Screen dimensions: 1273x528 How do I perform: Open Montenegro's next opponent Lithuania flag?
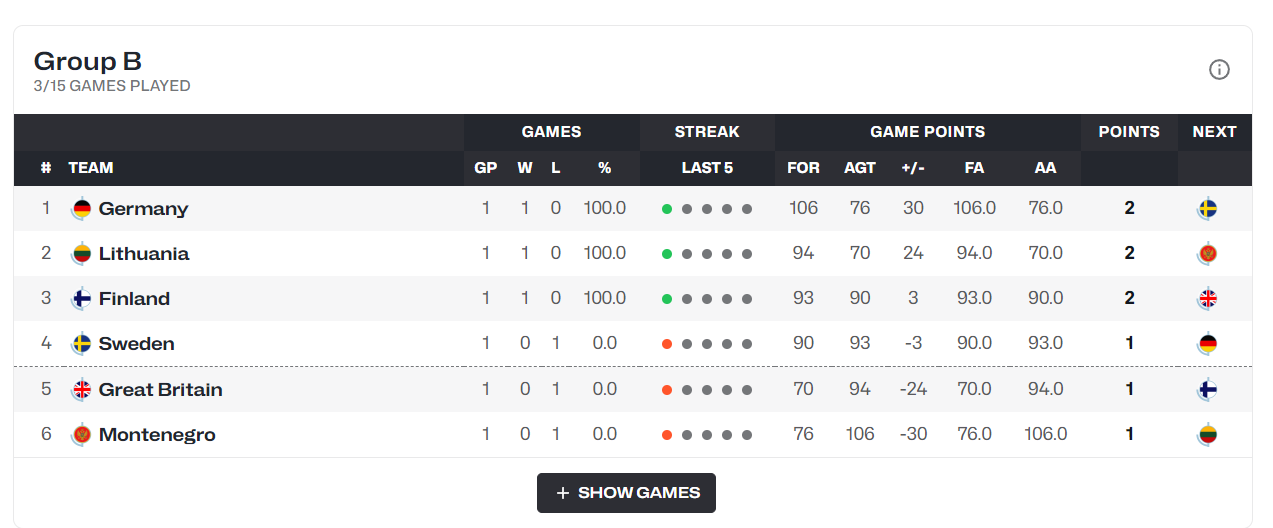tap(1208, 435)
